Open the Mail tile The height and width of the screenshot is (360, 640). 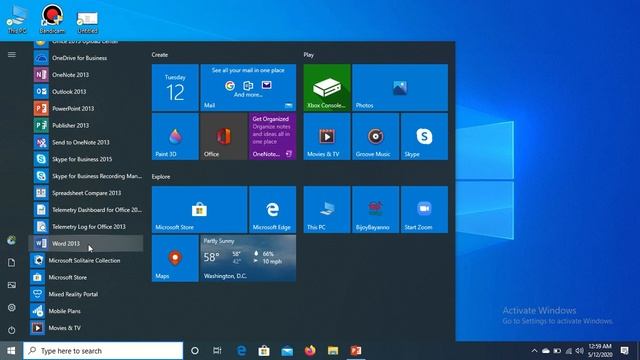click(x=248, y=87)
